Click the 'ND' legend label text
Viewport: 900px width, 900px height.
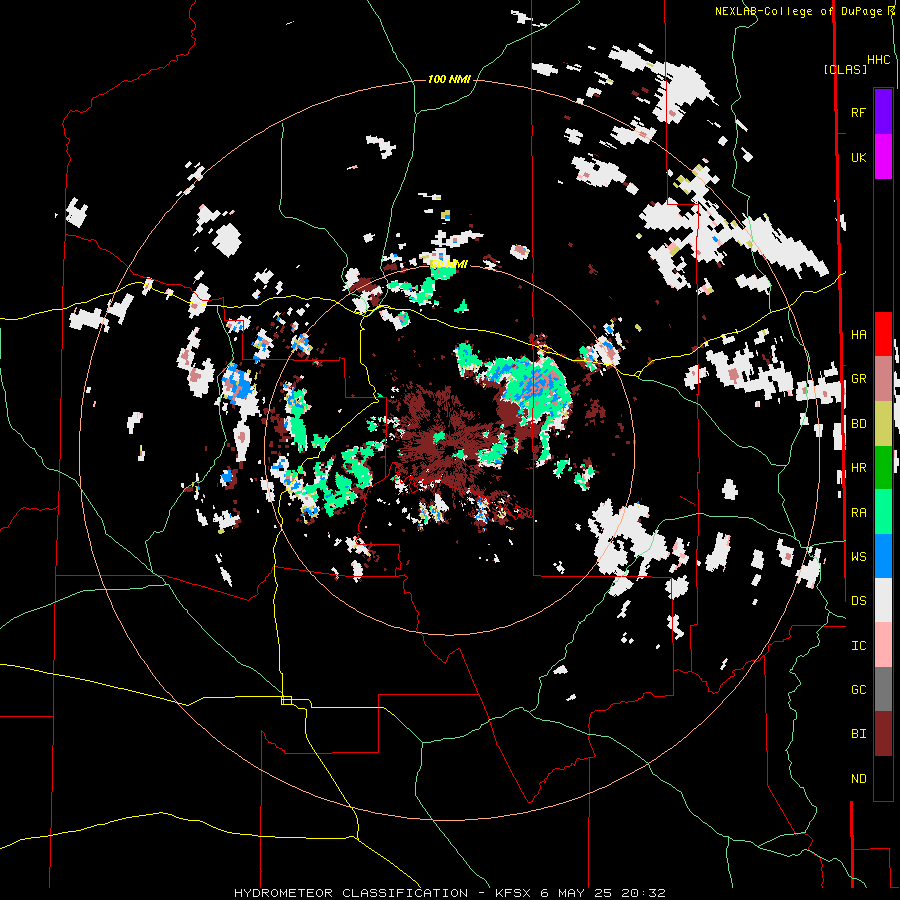pyautogui.click(x=858, y=778)
